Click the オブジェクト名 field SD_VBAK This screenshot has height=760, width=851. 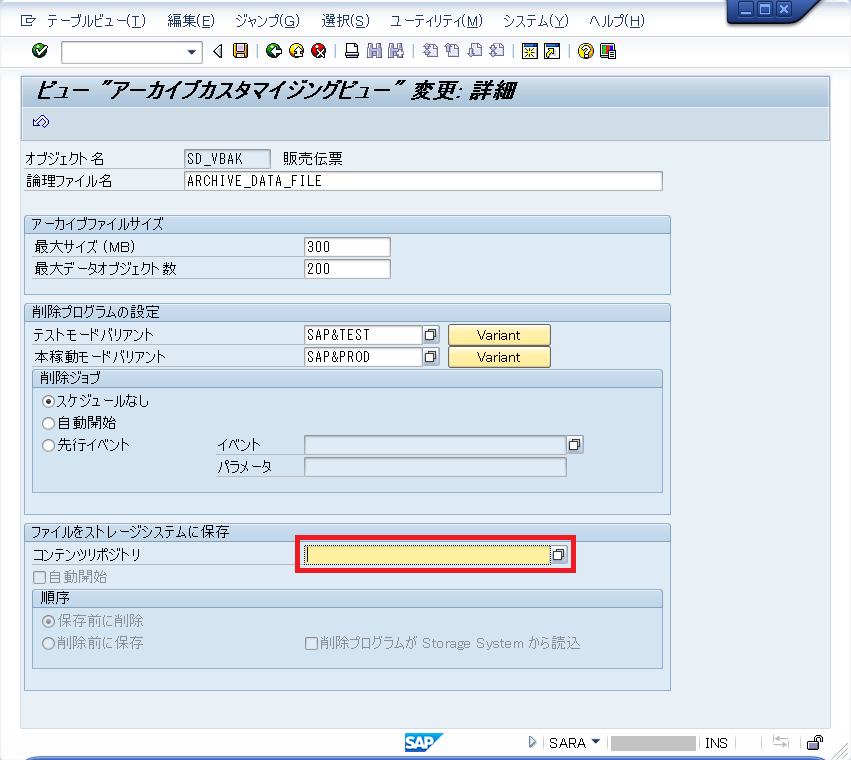pyautogui.click(x=227, y=159)
